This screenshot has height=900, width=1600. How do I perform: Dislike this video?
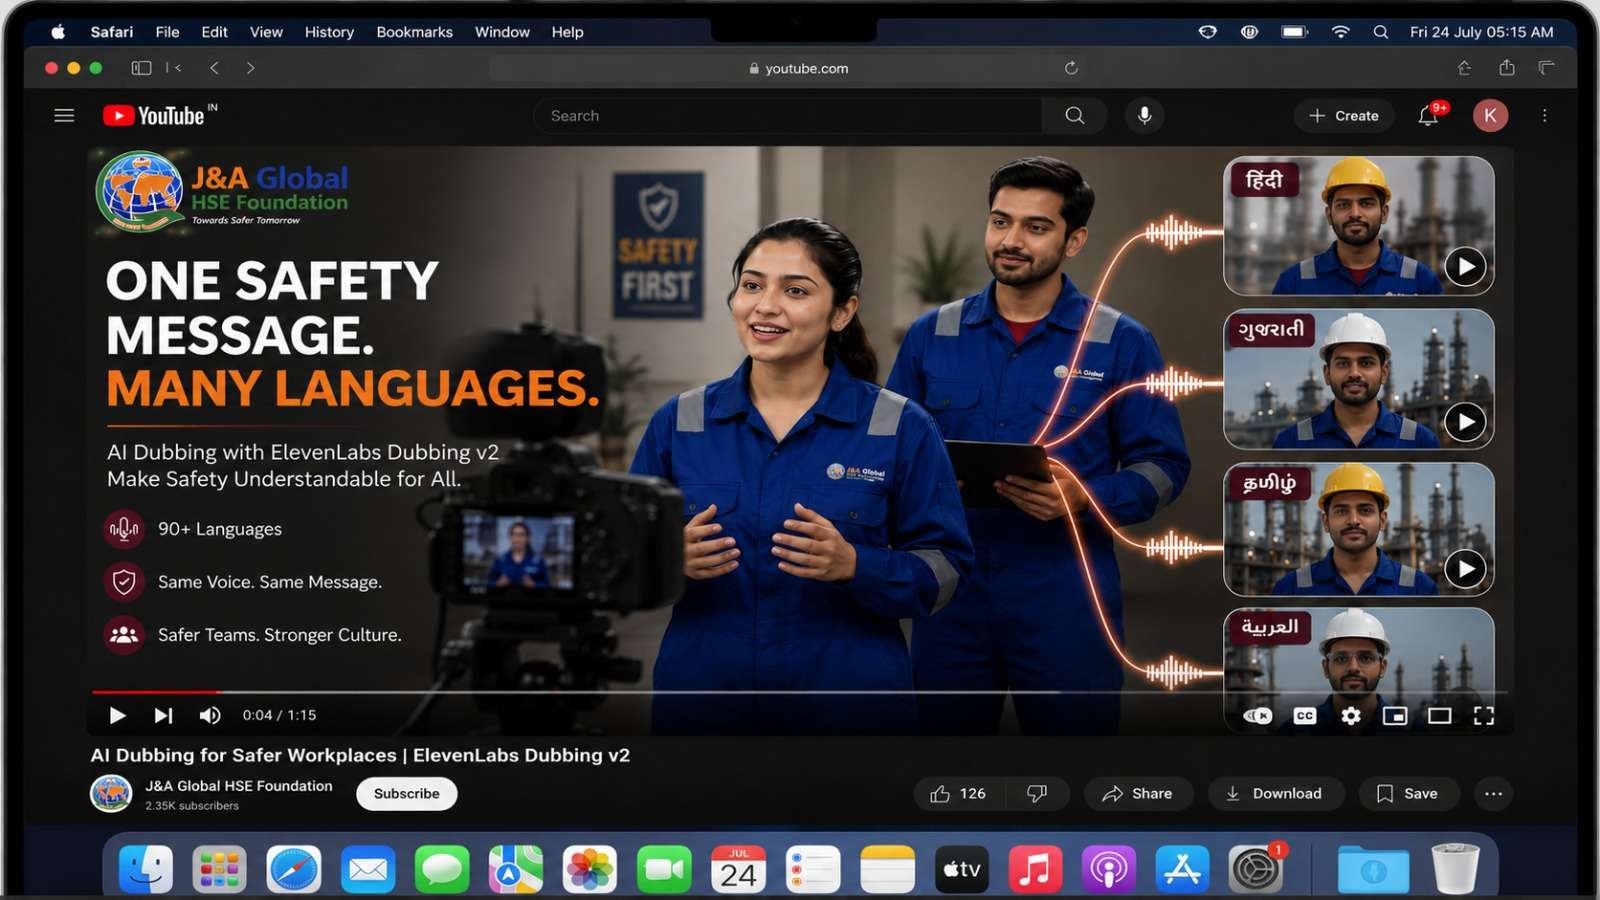coord(1037,794)
